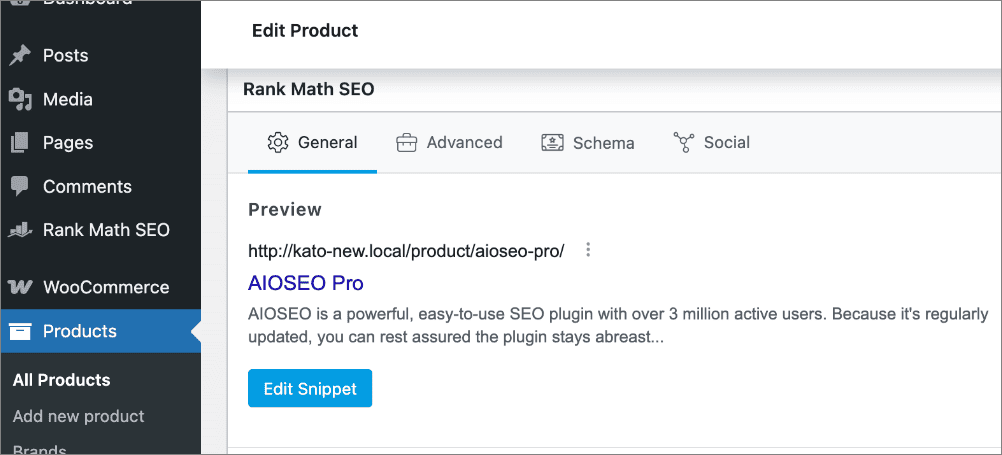
Task: Switch to the Advanced tab
Action: [449, 143]
